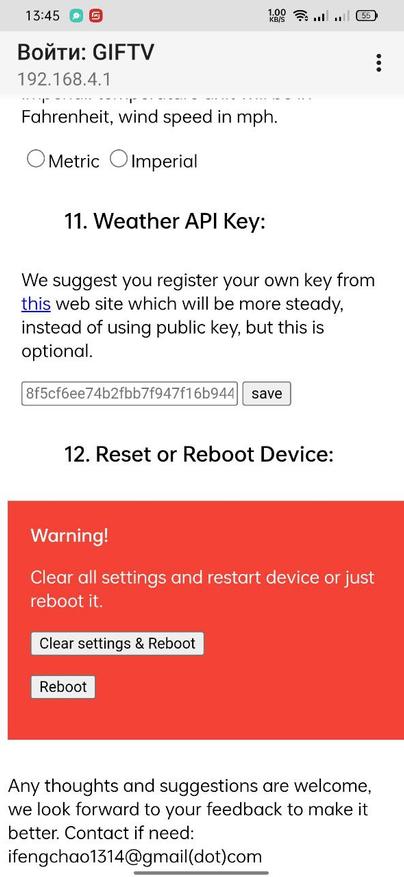Tap the Wi-Fi status icon
The height and width of the screenshot is (877, 404).
coord(302,16)
